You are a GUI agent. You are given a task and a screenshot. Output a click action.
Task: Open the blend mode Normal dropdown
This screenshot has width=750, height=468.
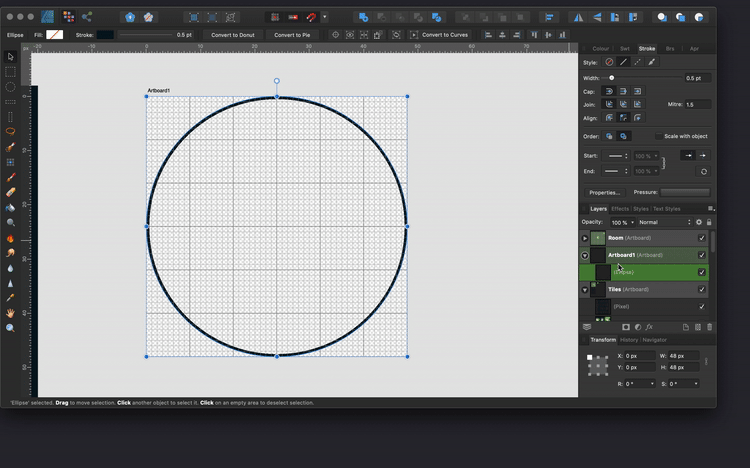coord(665,223)
